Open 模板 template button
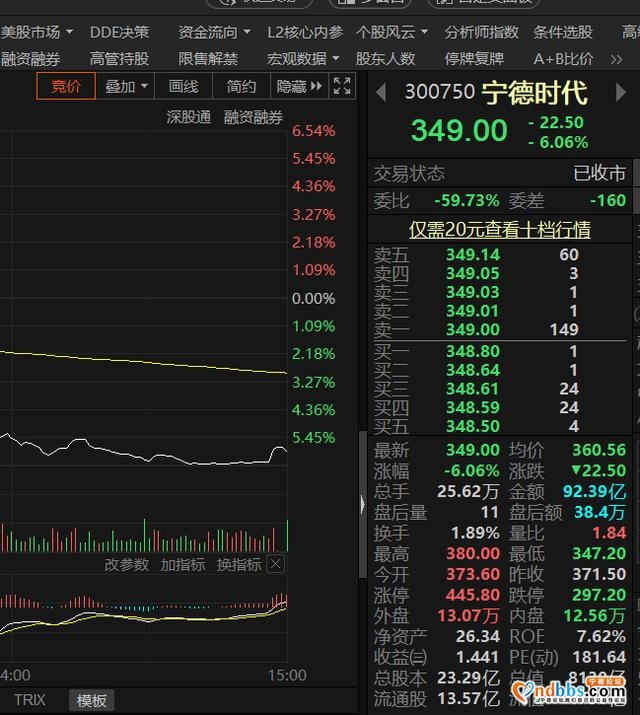 coord(92,700)
